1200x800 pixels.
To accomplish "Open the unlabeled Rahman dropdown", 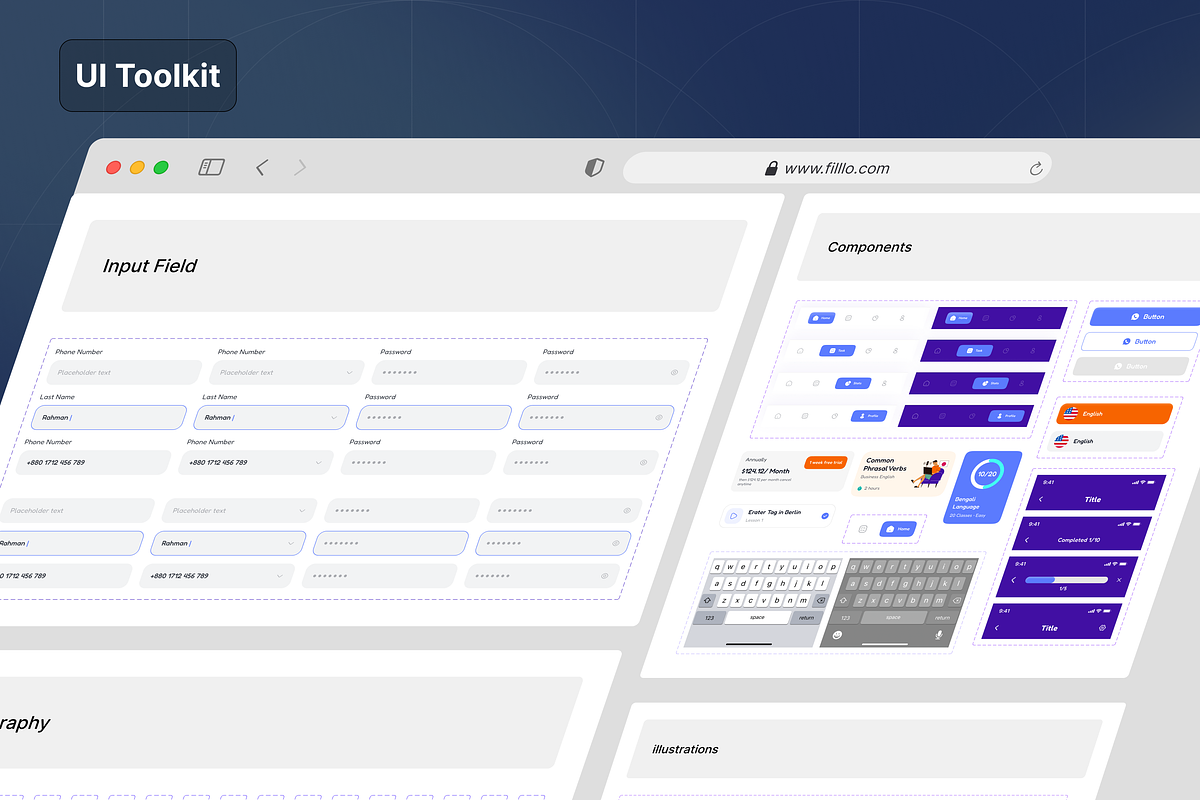I will (229, 543).
